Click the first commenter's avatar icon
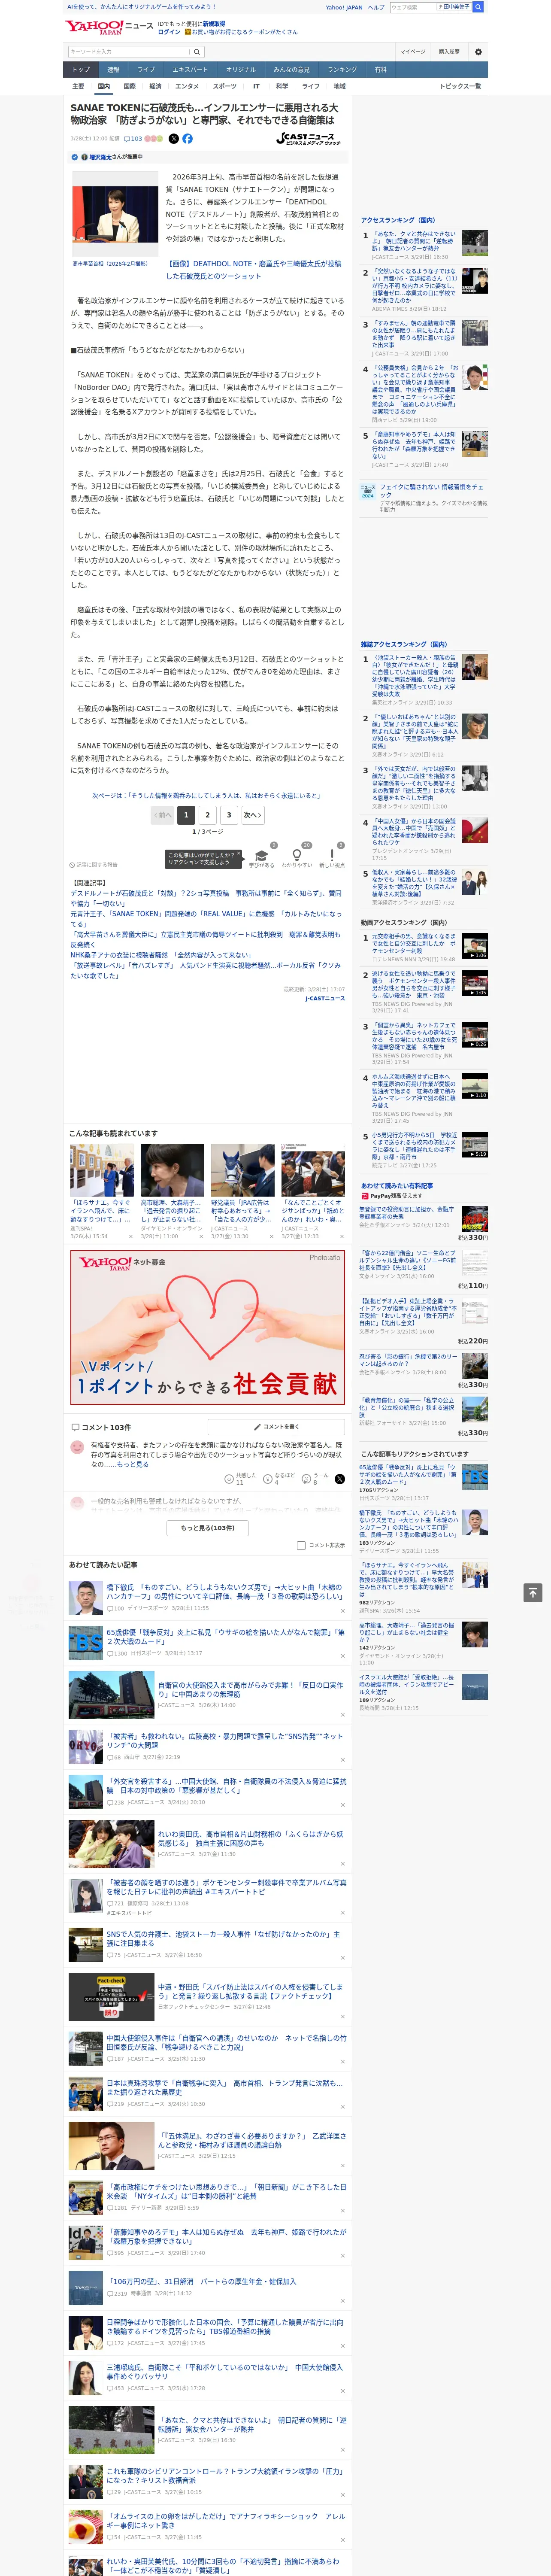This screenshot has height=2576, width=551. tap(77, 1447)
